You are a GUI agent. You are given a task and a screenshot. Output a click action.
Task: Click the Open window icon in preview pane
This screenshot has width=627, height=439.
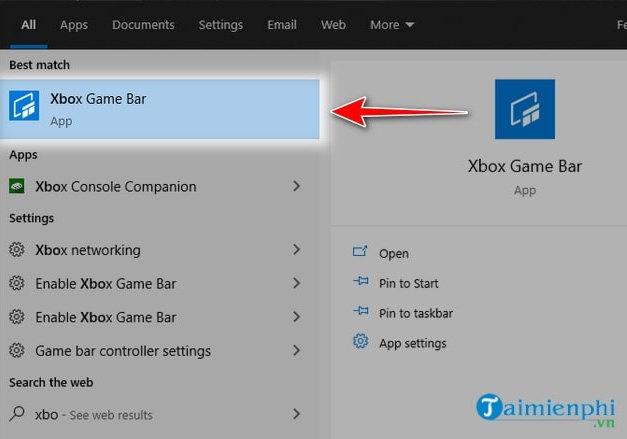point(360,251)
